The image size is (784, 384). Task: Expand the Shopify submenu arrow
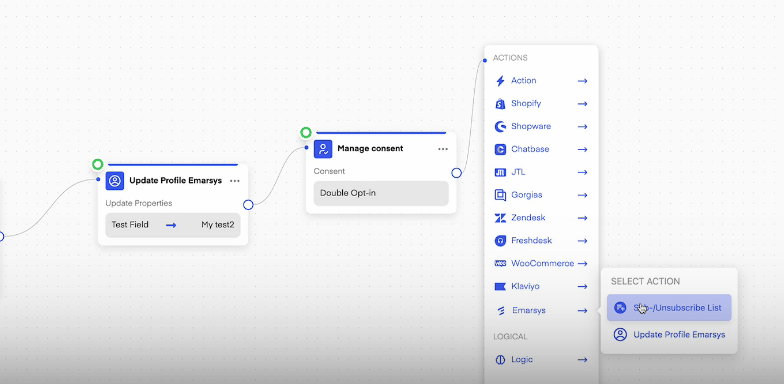tap(582, 104)
